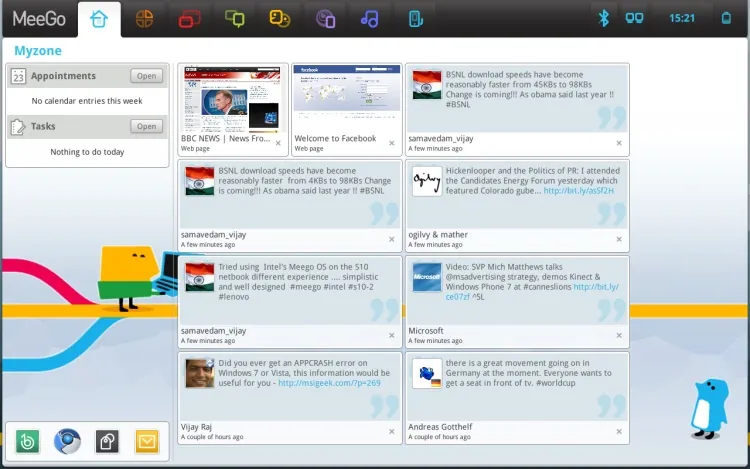Click the Microsoft account name
This screenshot has height=469, width=750.
(426, 331)
